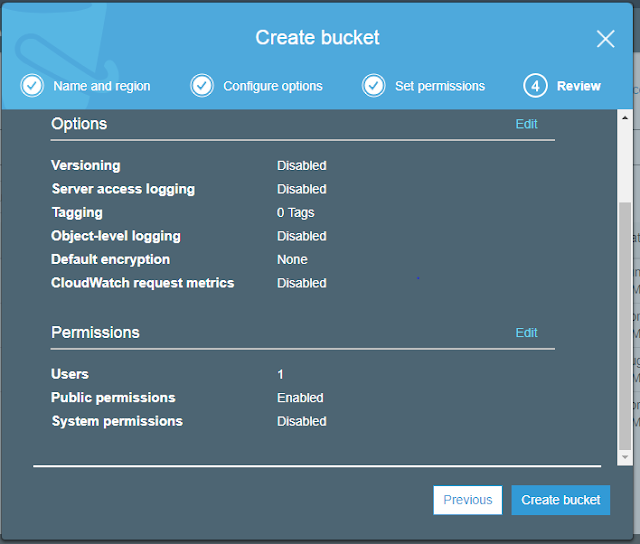The height and width of the screenshot is (544, 640).
Task: Click the step 4 number circle
Action: [535, 86]
